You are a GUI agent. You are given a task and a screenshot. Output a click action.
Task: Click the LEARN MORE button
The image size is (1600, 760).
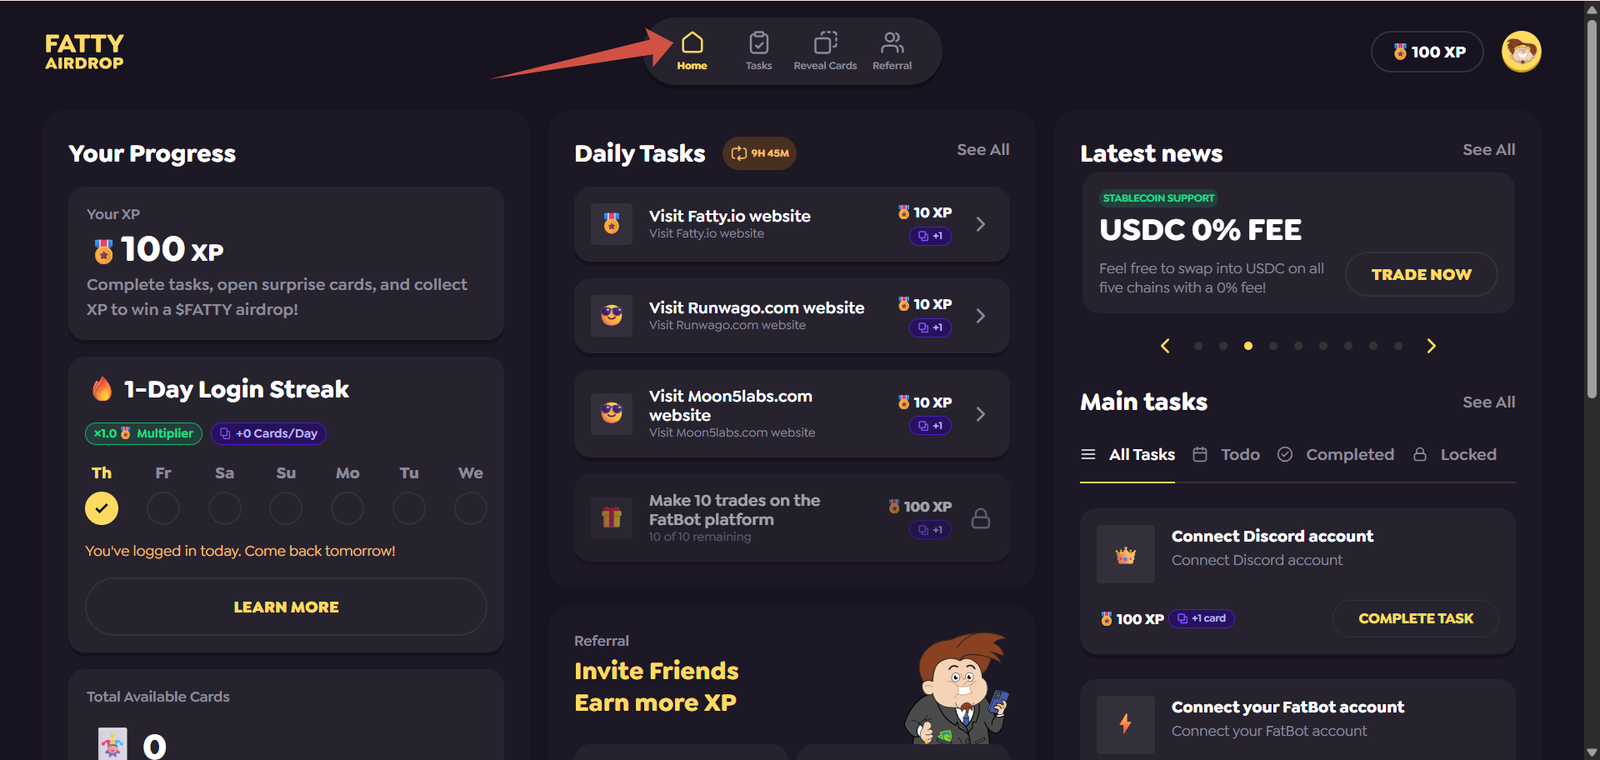[286, 607]
